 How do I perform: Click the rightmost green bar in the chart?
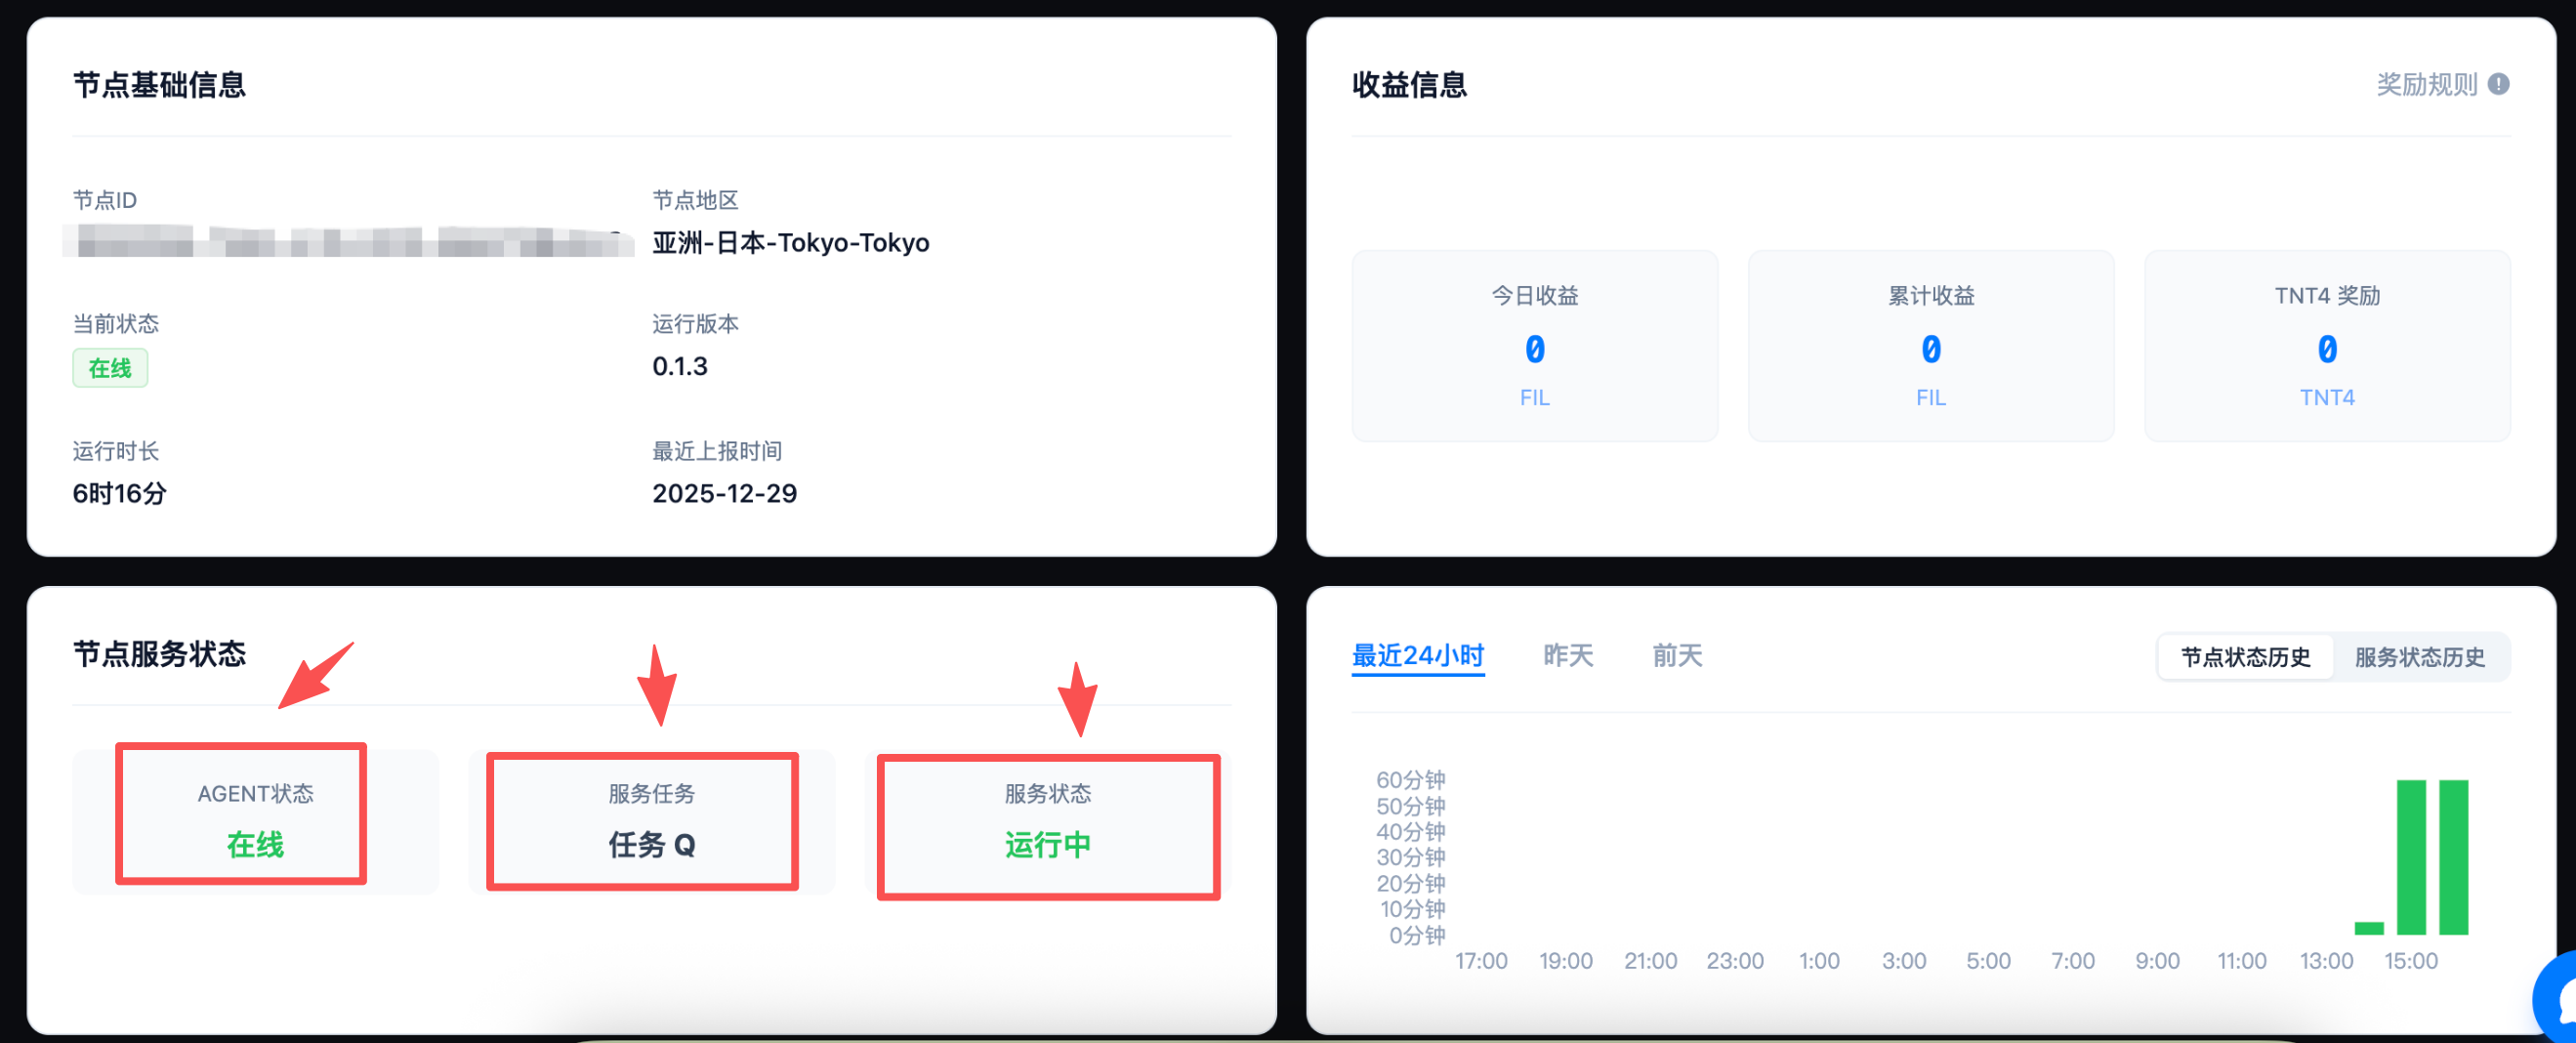click(x=2453, y=857)
